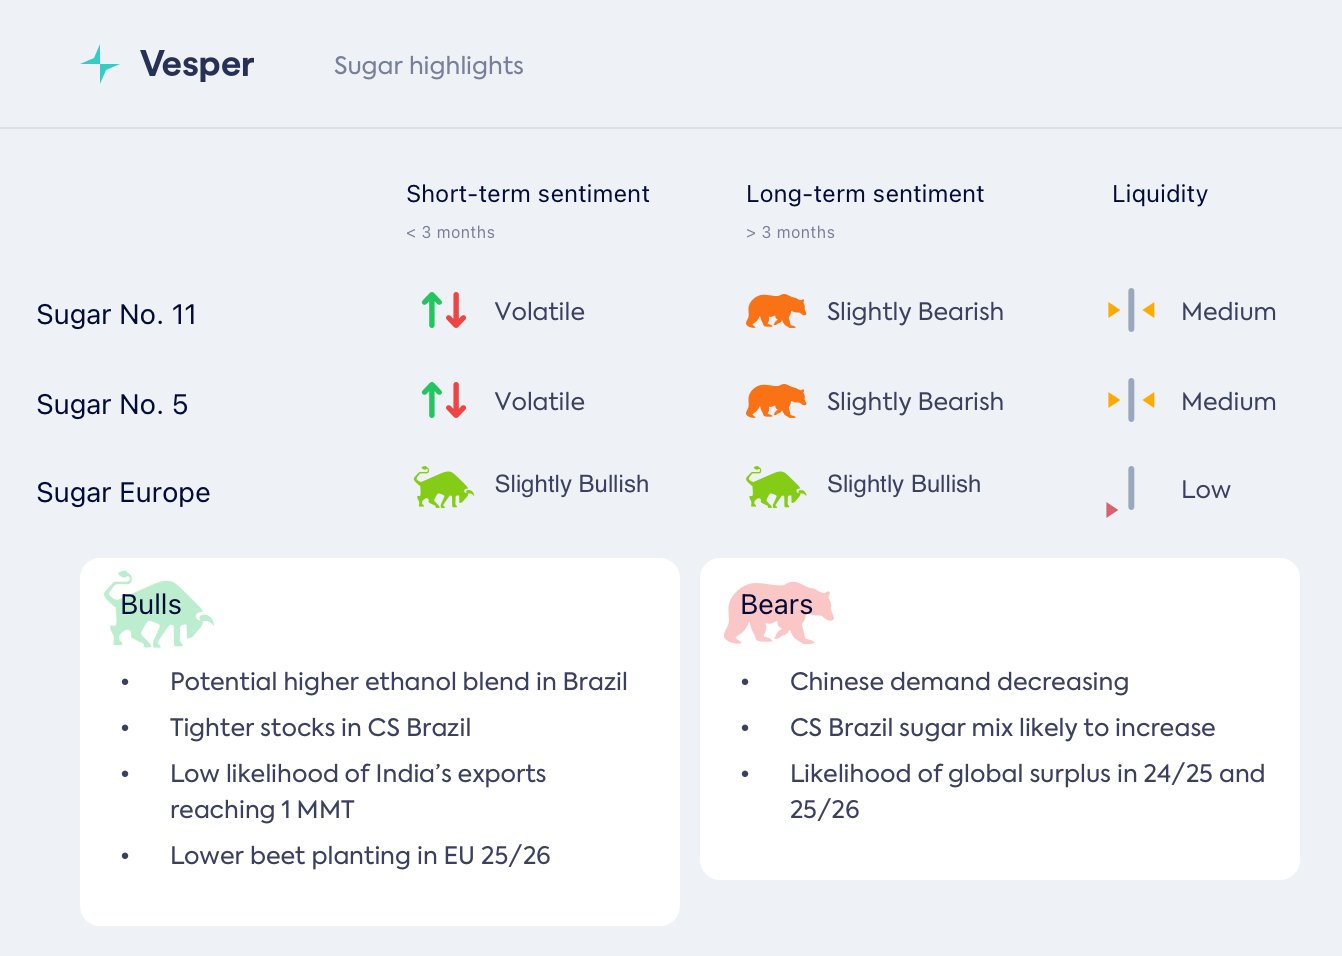Select the Short-term sentiment column header
Viewport: 1342px width, 956px height.
527,194
